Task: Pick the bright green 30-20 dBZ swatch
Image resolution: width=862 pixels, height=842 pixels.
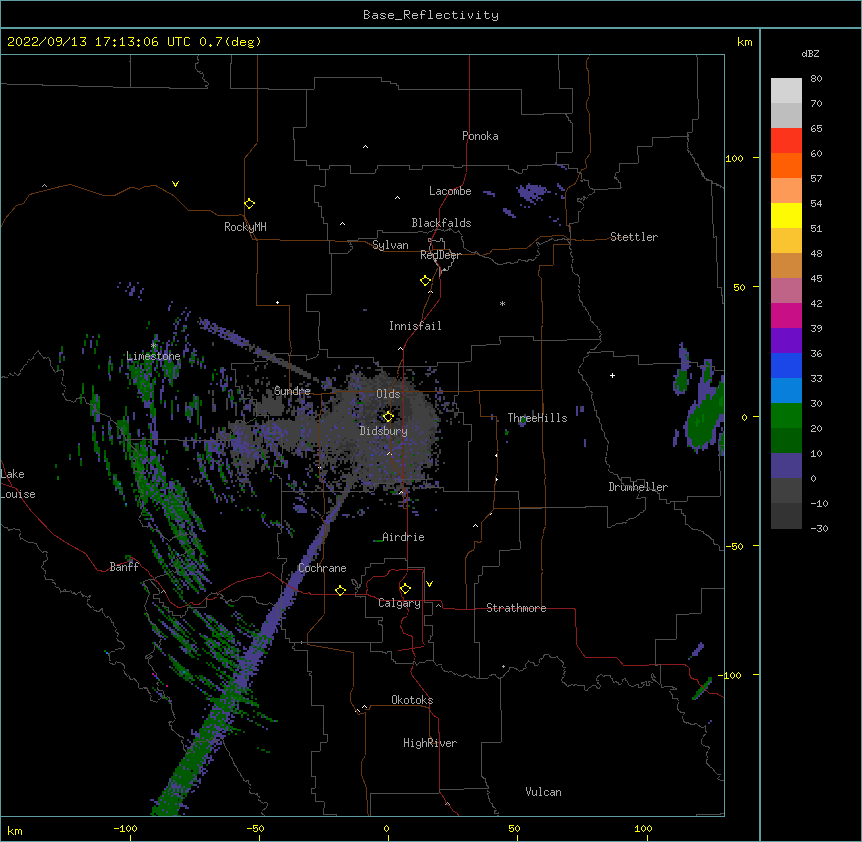Action: (x=786, y=416)
